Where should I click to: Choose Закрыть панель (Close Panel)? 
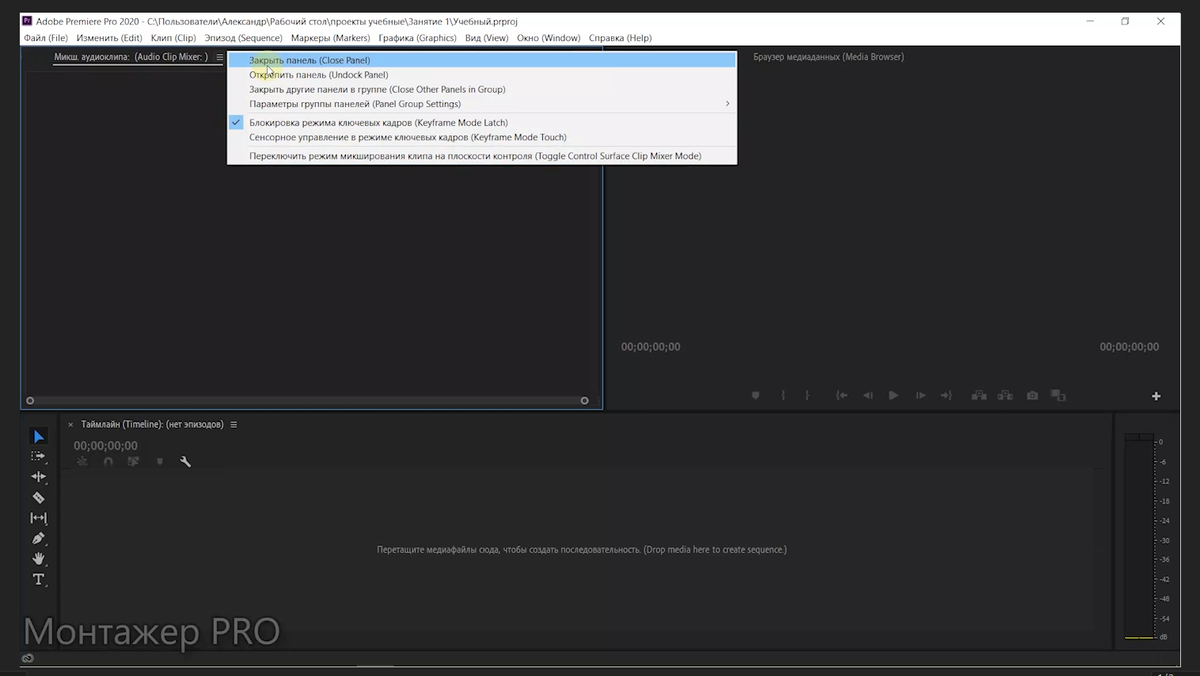(x=482, y=60)
